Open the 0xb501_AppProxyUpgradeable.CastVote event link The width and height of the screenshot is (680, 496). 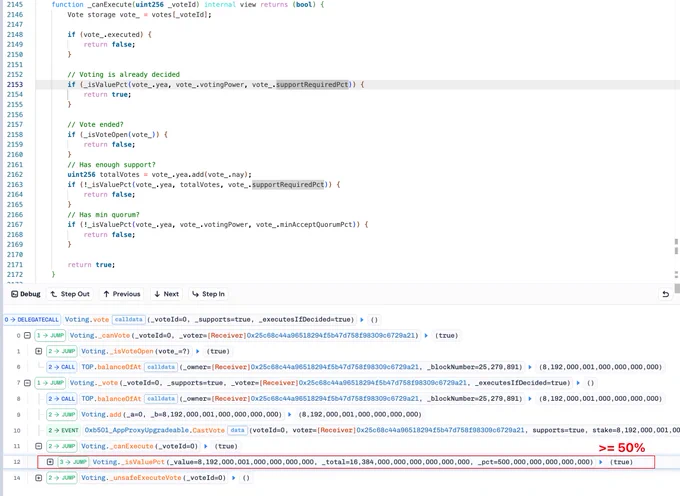154,430
